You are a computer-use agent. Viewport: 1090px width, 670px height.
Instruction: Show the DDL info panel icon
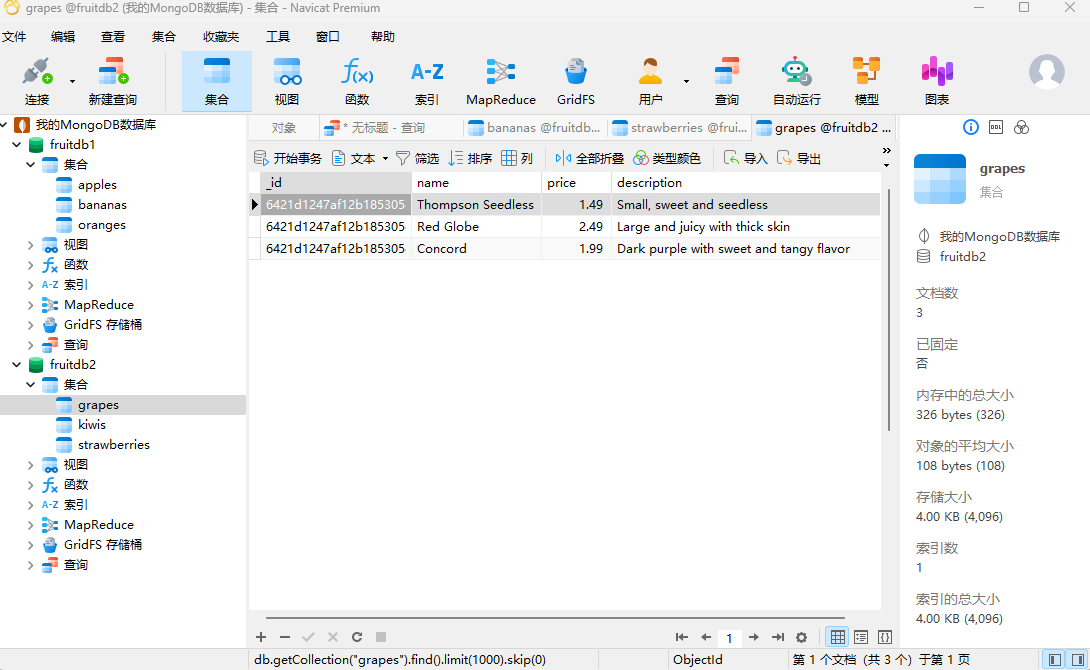[996, 127]
